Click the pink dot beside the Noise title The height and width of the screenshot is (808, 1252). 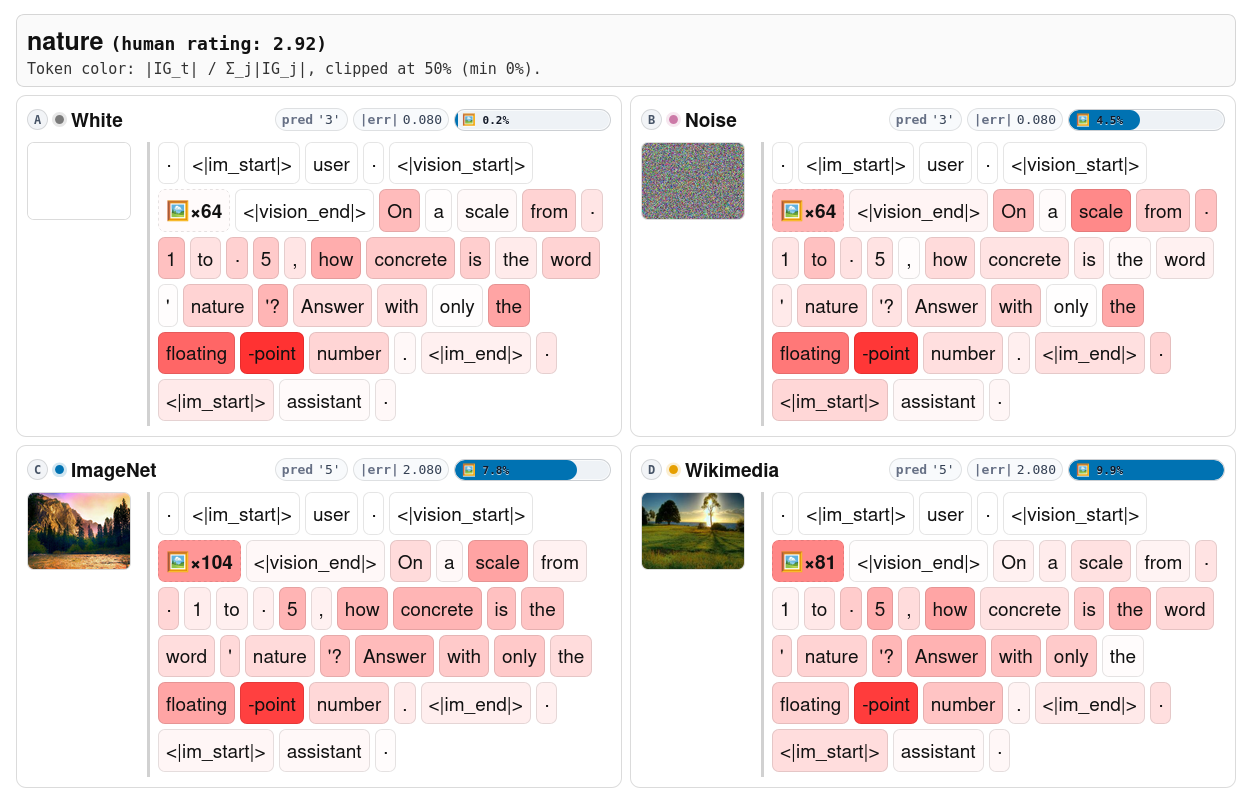(x=674, y=120)
